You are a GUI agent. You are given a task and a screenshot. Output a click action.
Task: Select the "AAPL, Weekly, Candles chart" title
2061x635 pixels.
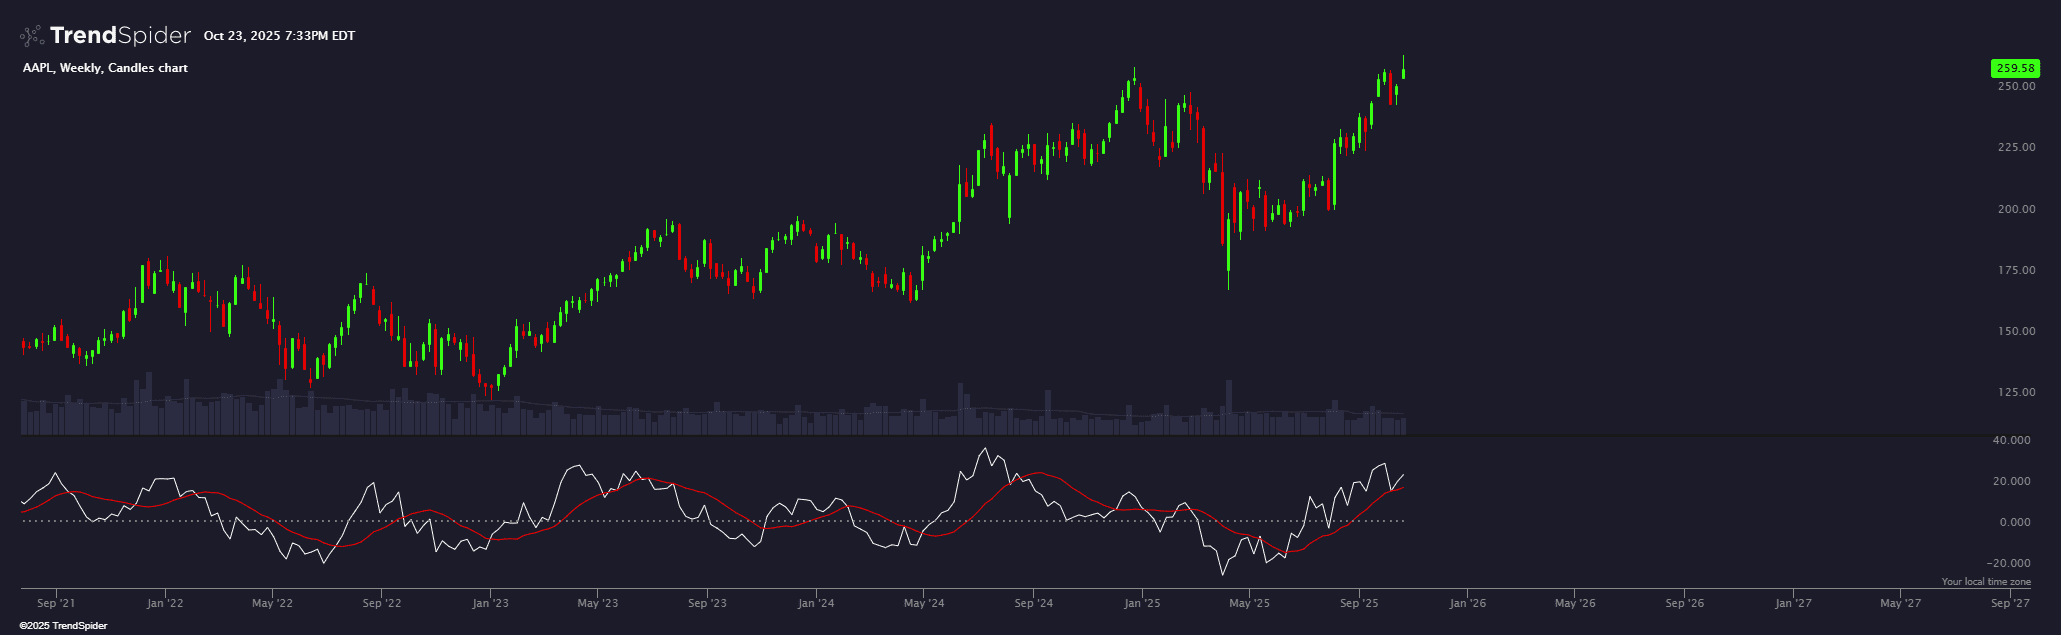[105, 68]
